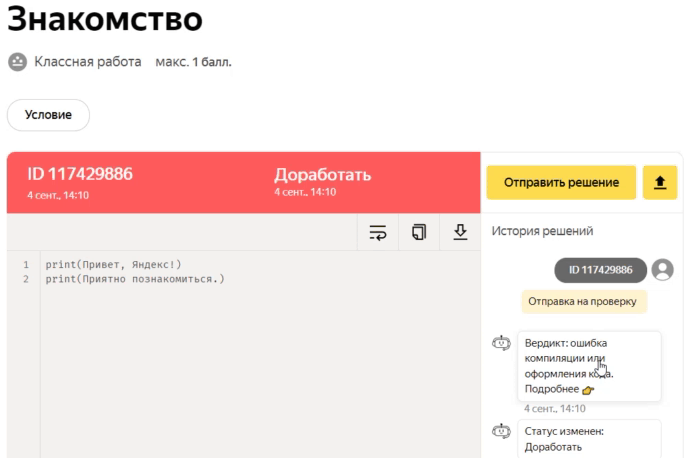700x458 pixels.
Task: Click the yellow upload file icon button
Action: tap(659, 183)
